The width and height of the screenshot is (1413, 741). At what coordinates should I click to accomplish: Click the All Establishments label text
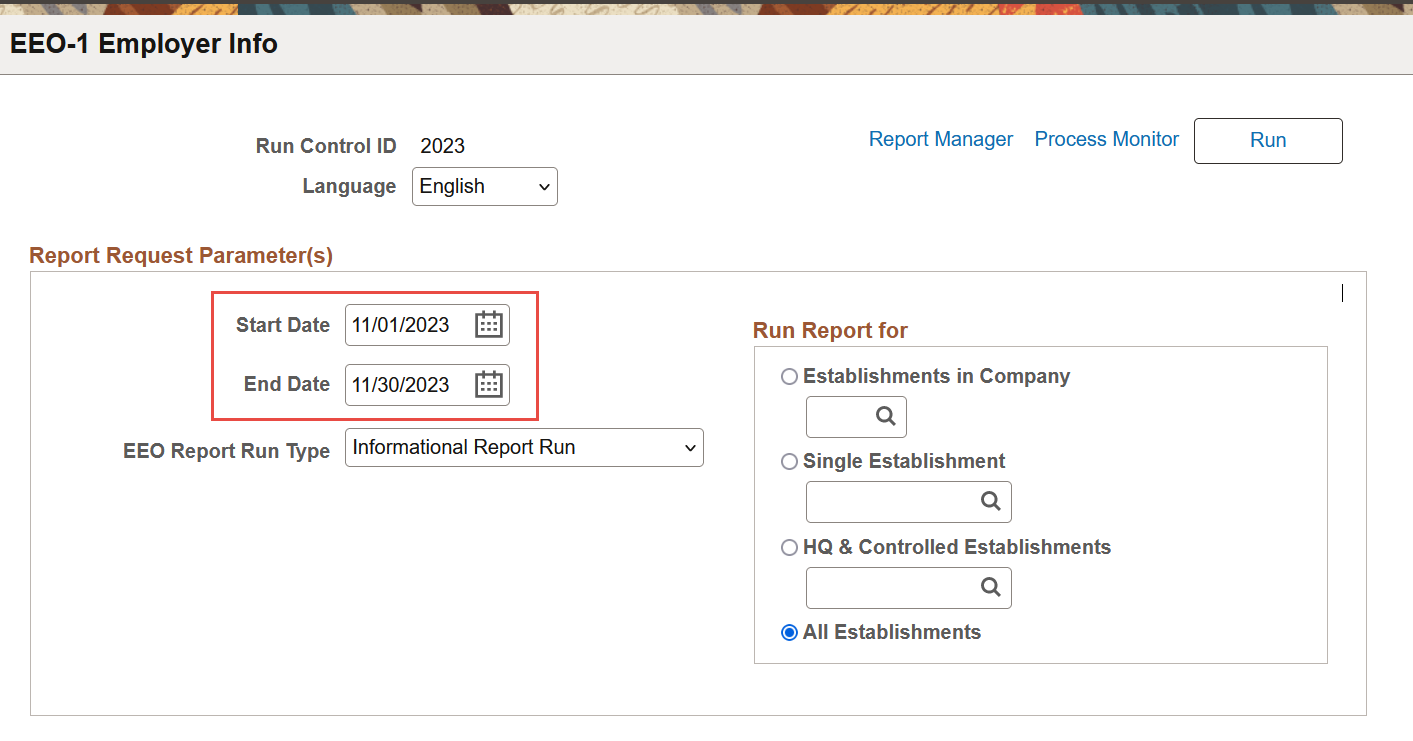pos(892,633)
